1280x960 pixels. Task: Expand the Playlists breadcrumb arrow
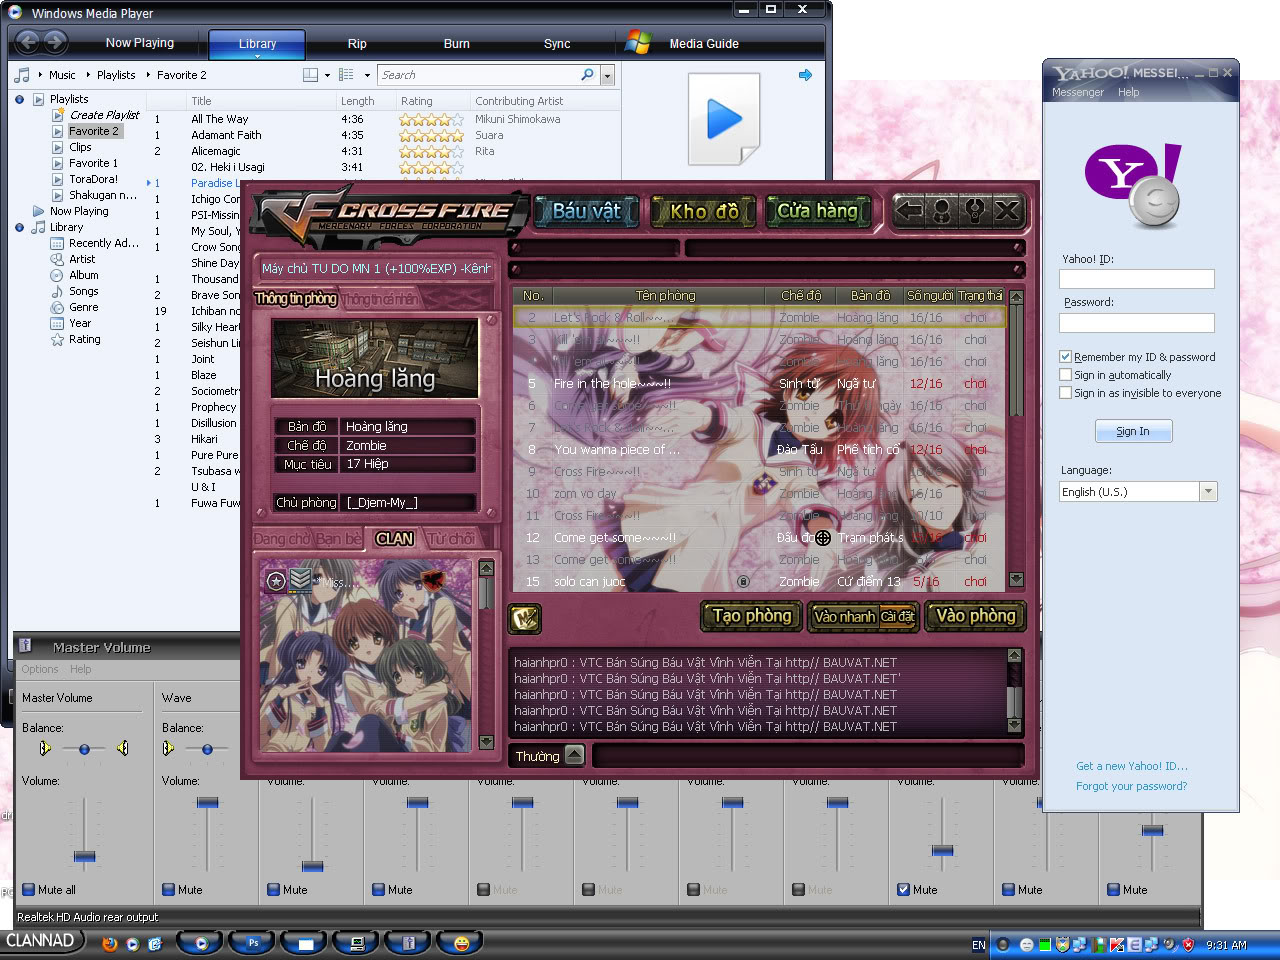[148, 75]
